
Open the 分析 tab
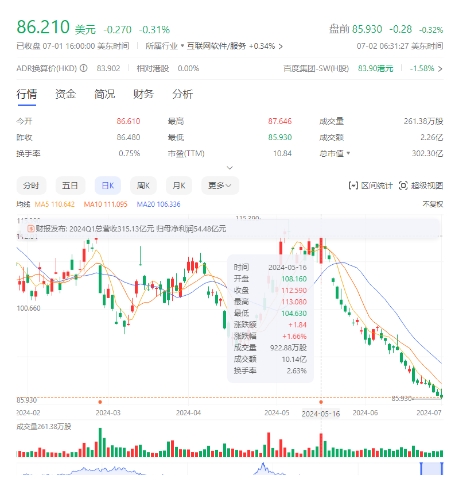182,94
